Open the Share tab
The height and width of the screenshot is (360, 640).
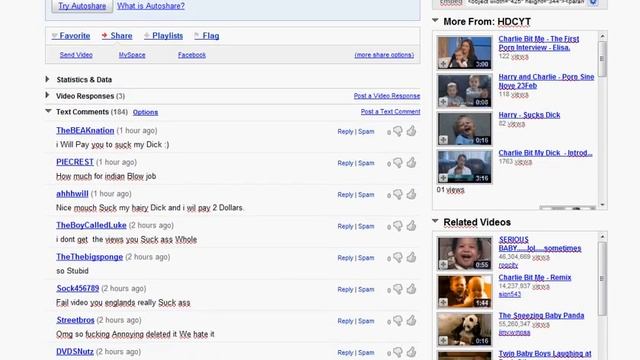(x=121, y=36)
